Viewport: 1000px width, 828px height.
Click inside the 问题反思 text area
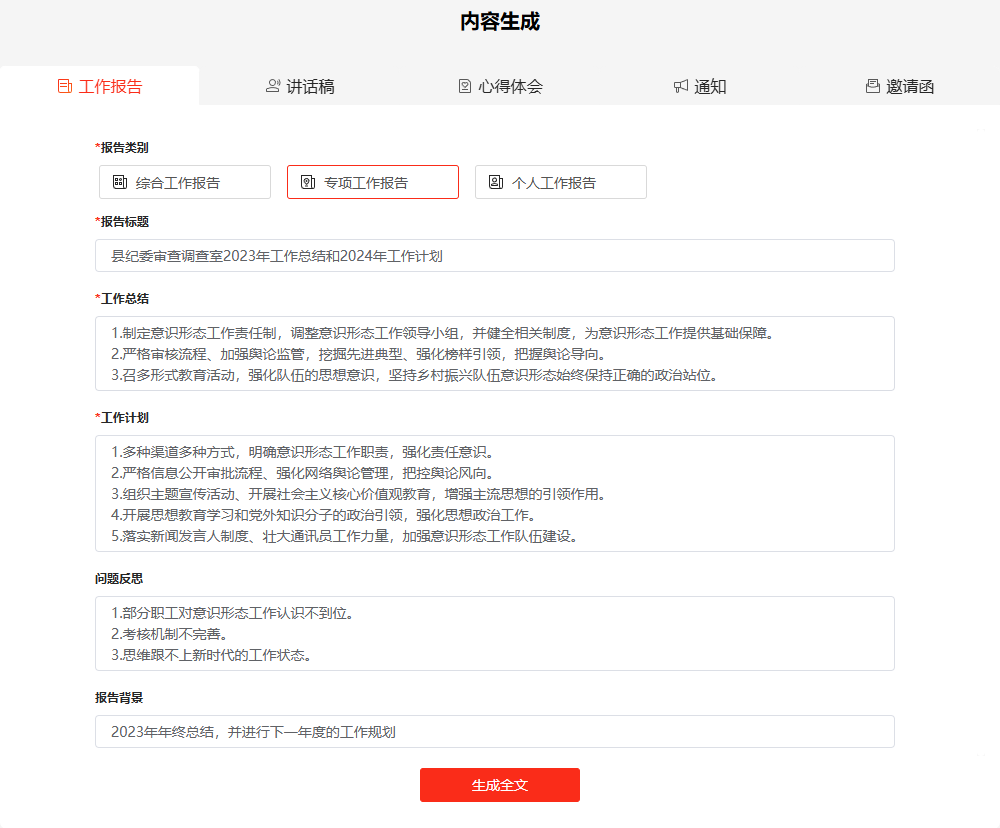495,633
